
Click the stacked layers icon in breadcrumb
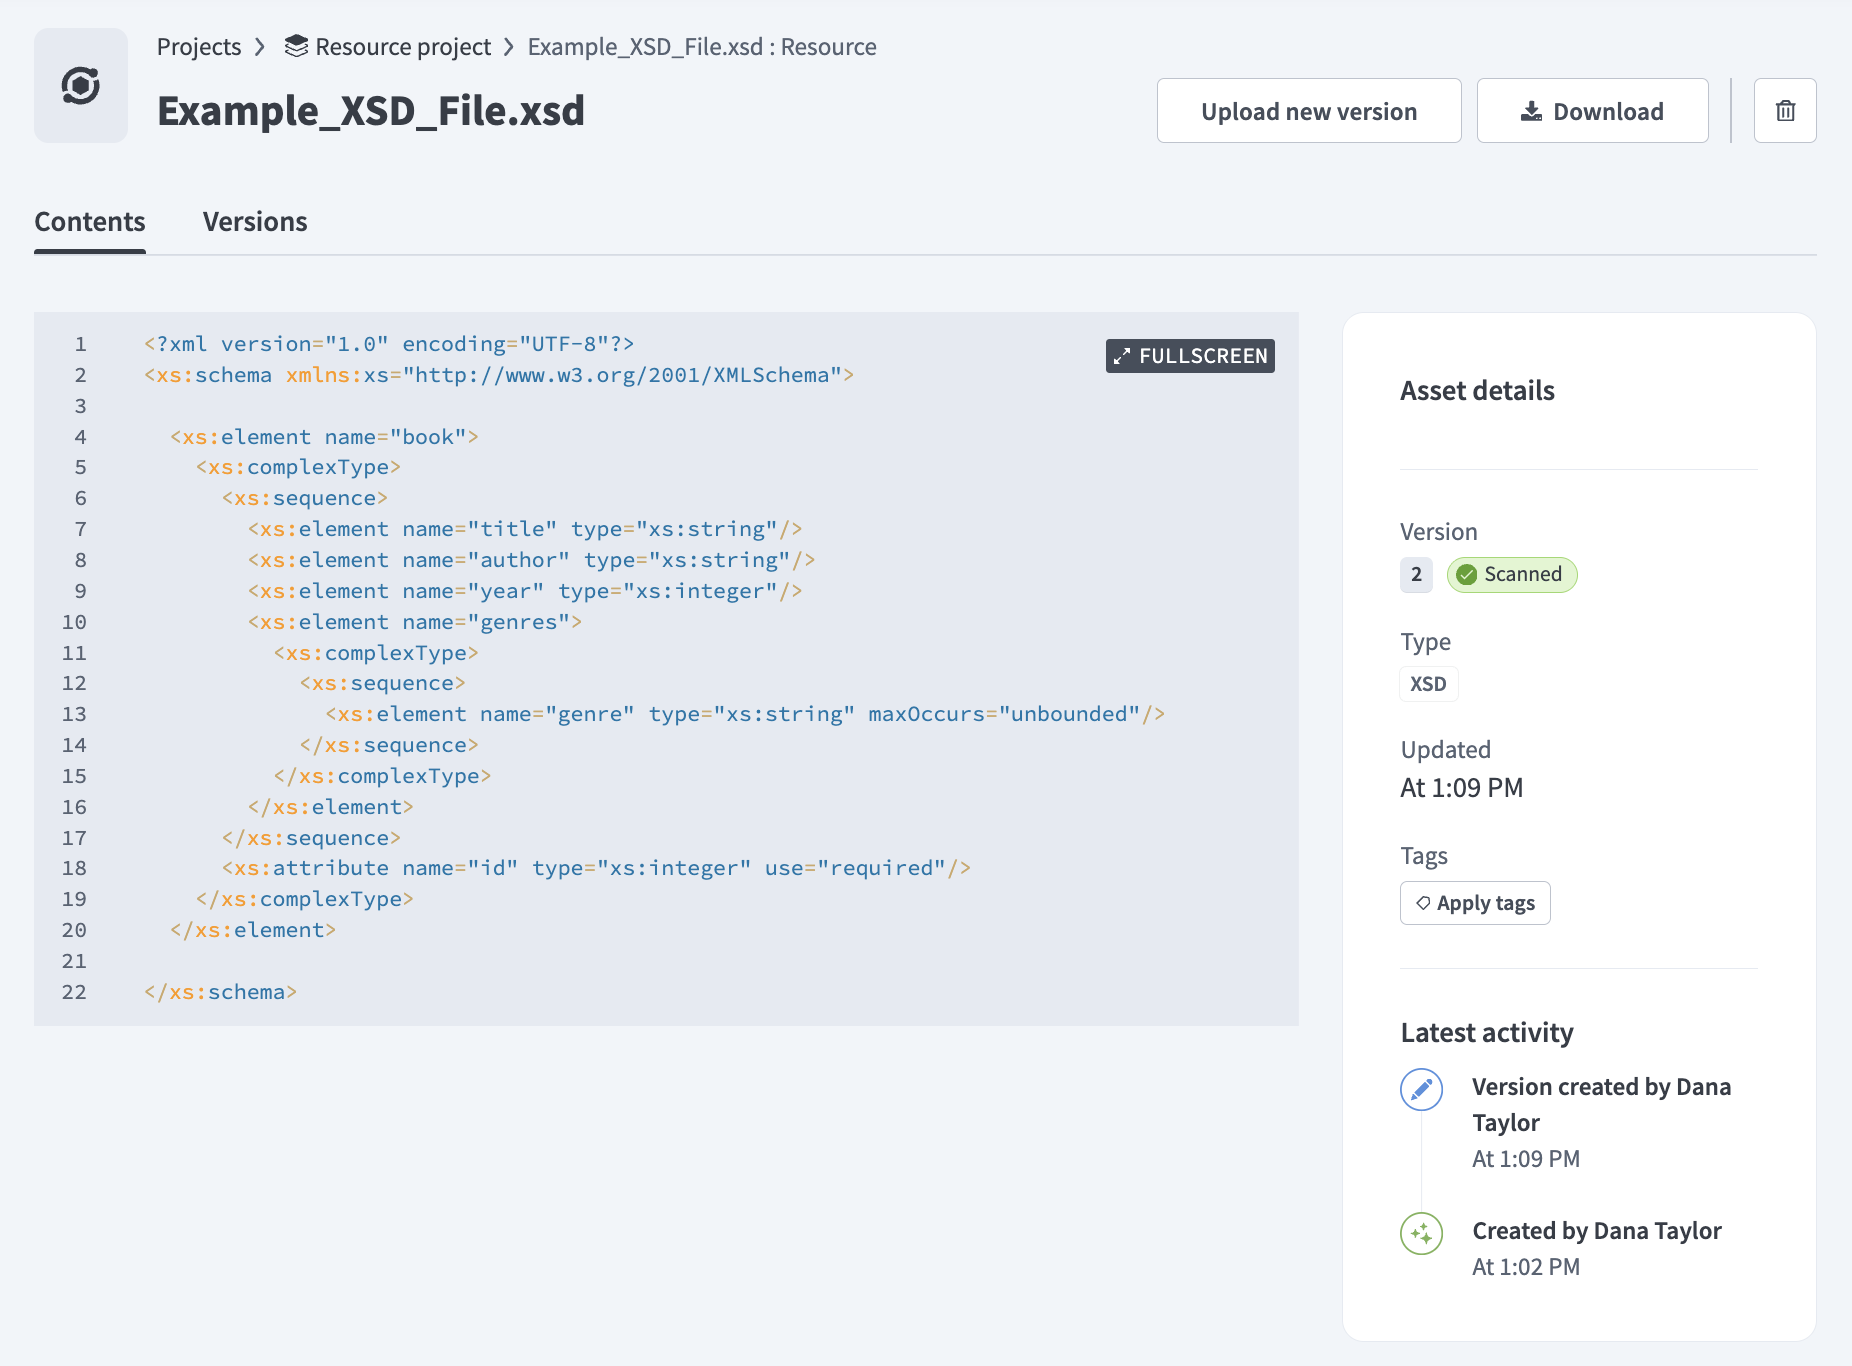click(296, 47)
